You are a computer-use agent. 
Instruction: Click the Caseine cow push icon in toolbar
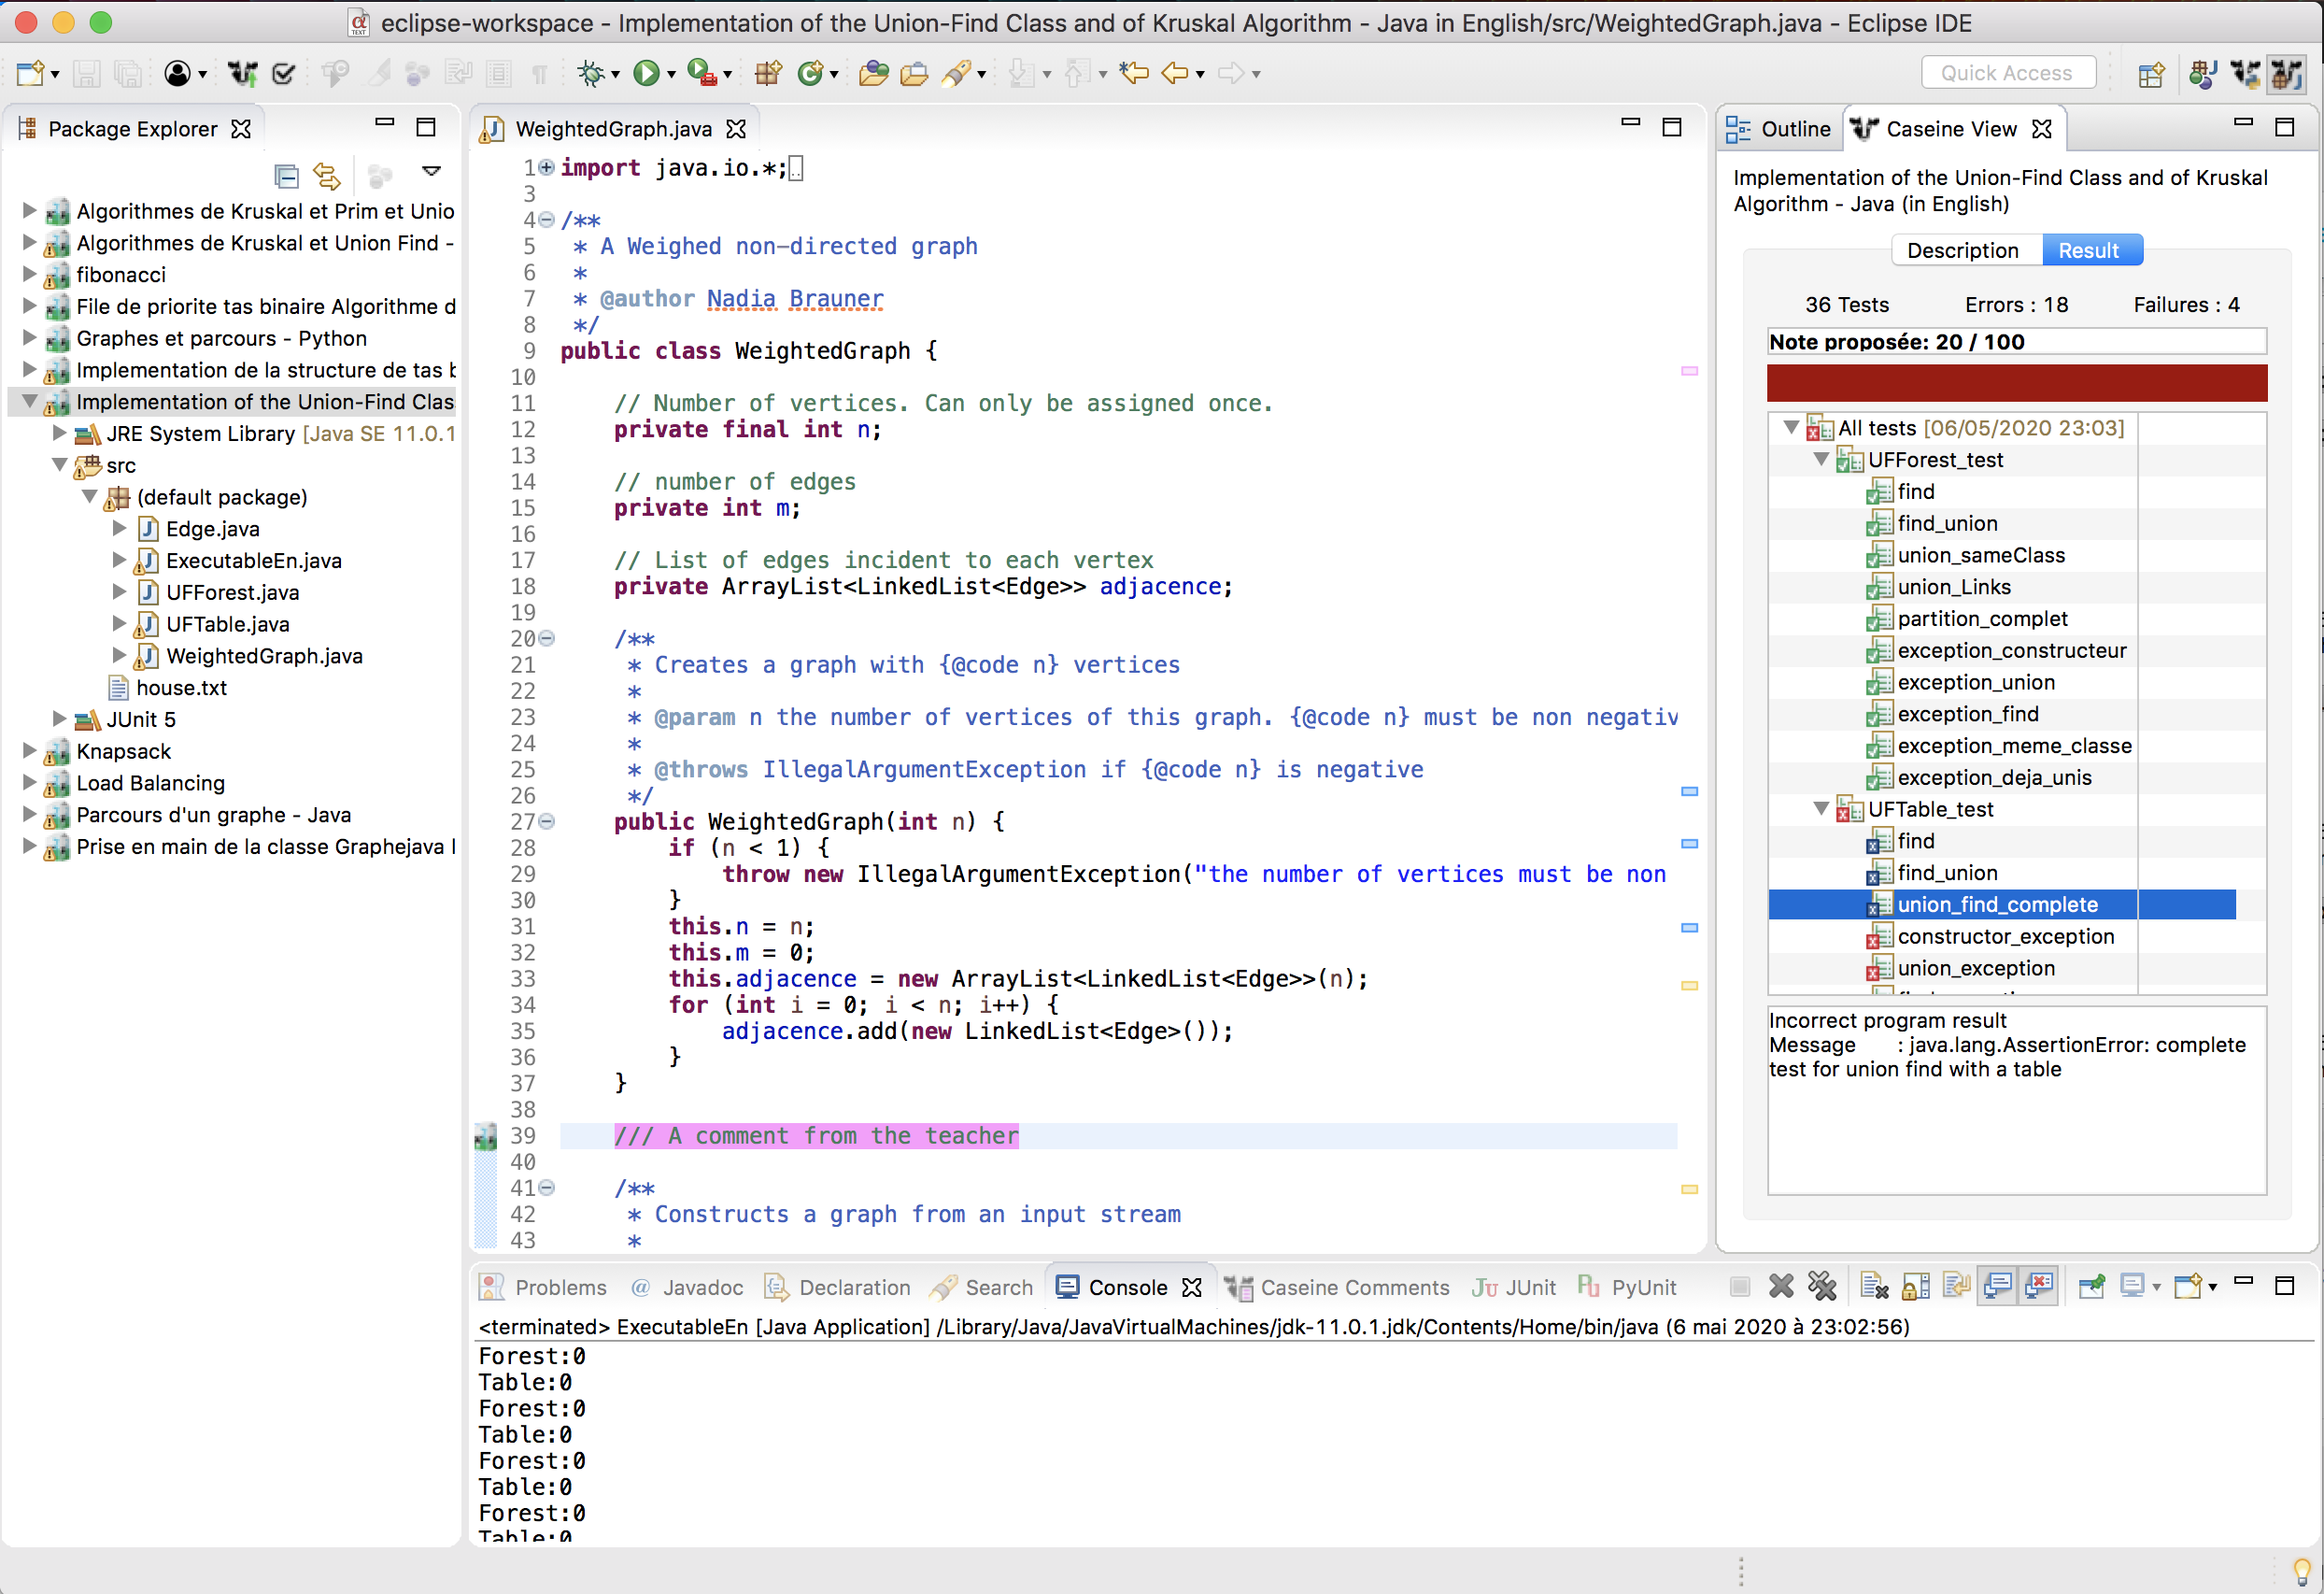242,73
